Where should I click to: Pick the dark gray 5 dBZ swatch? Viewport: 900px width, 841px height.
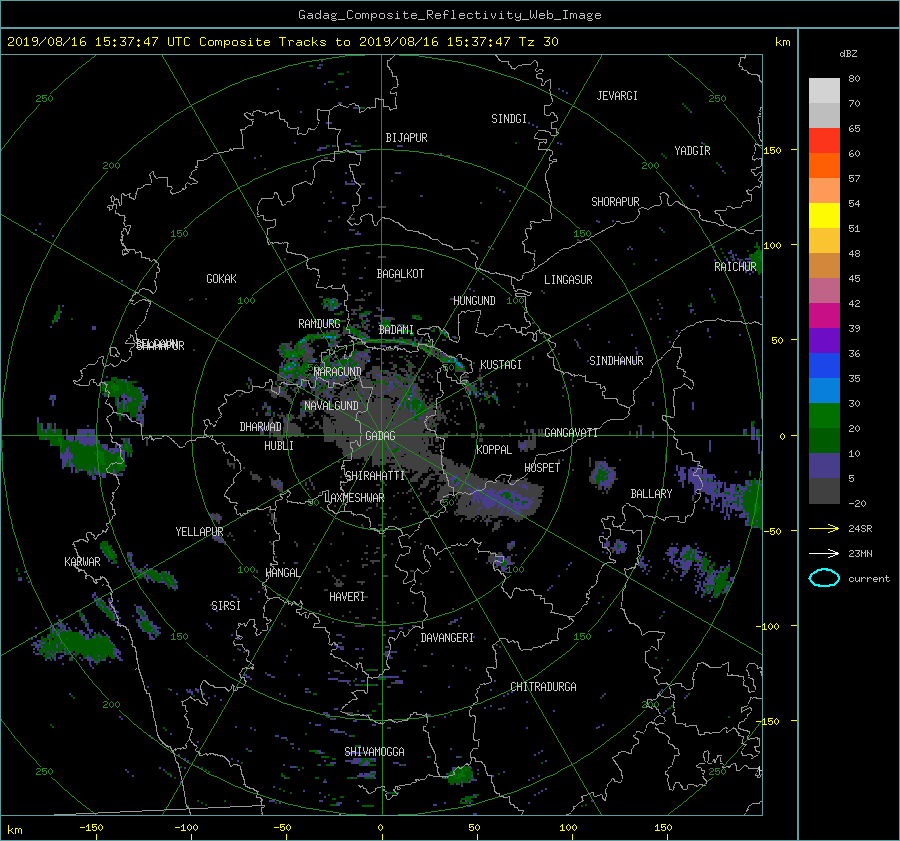click(x=824, y=491)
